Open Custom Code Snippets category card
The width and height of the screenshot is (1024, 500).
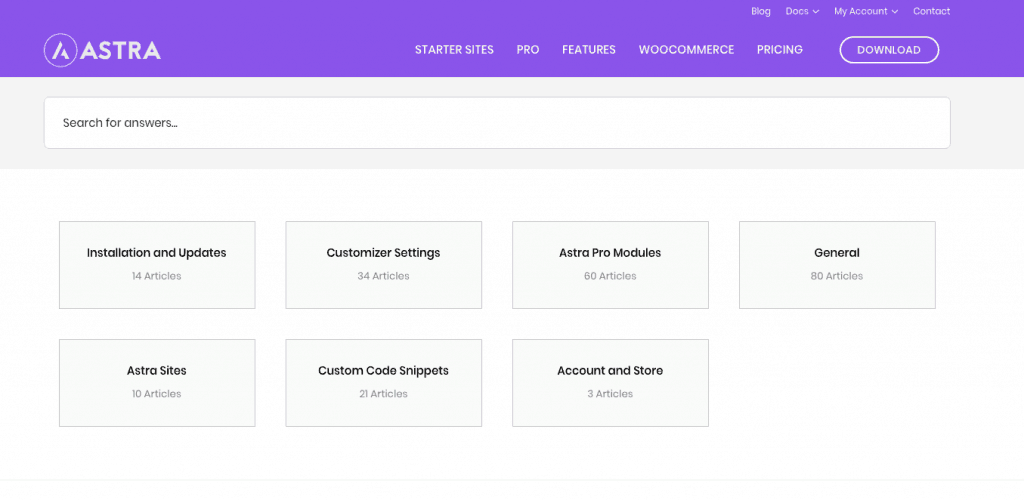click(x=383, y=383)
